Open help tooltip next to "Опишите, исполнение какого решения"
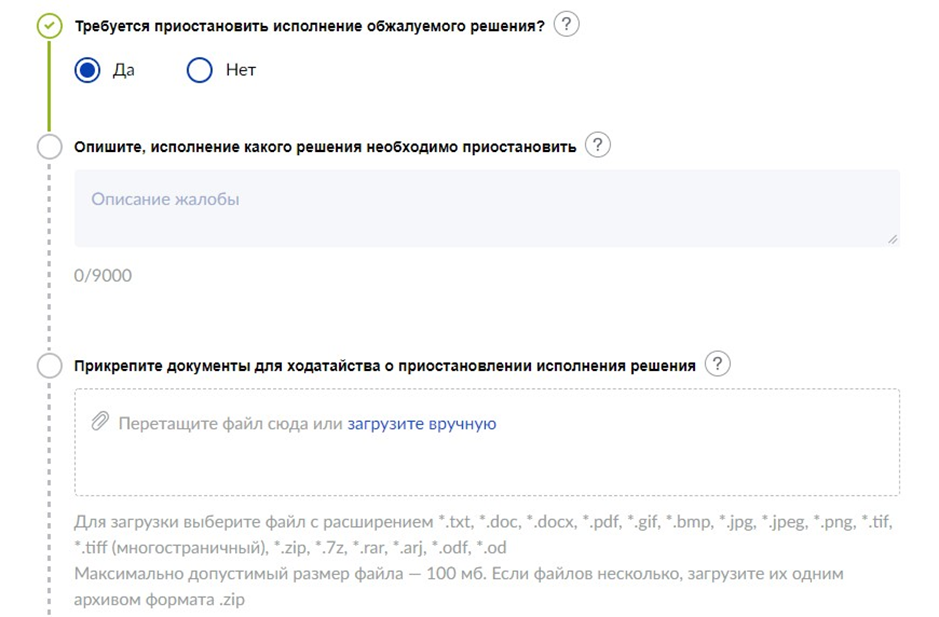 pos(597,146)
